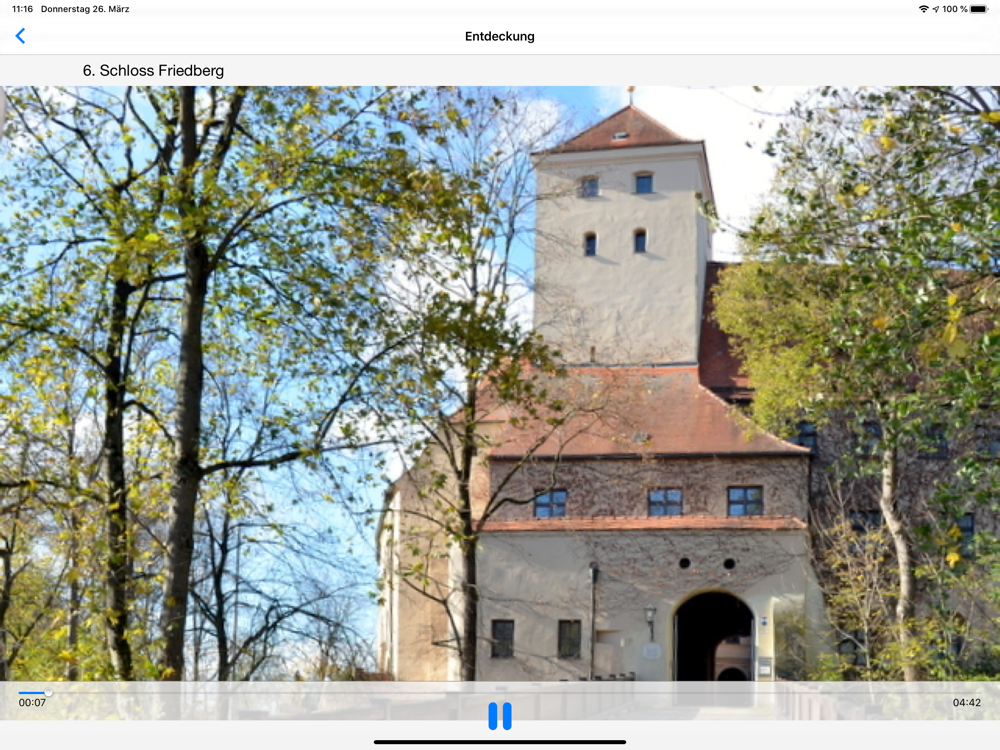Go back using the blue chevron

(x=20, y=36)
